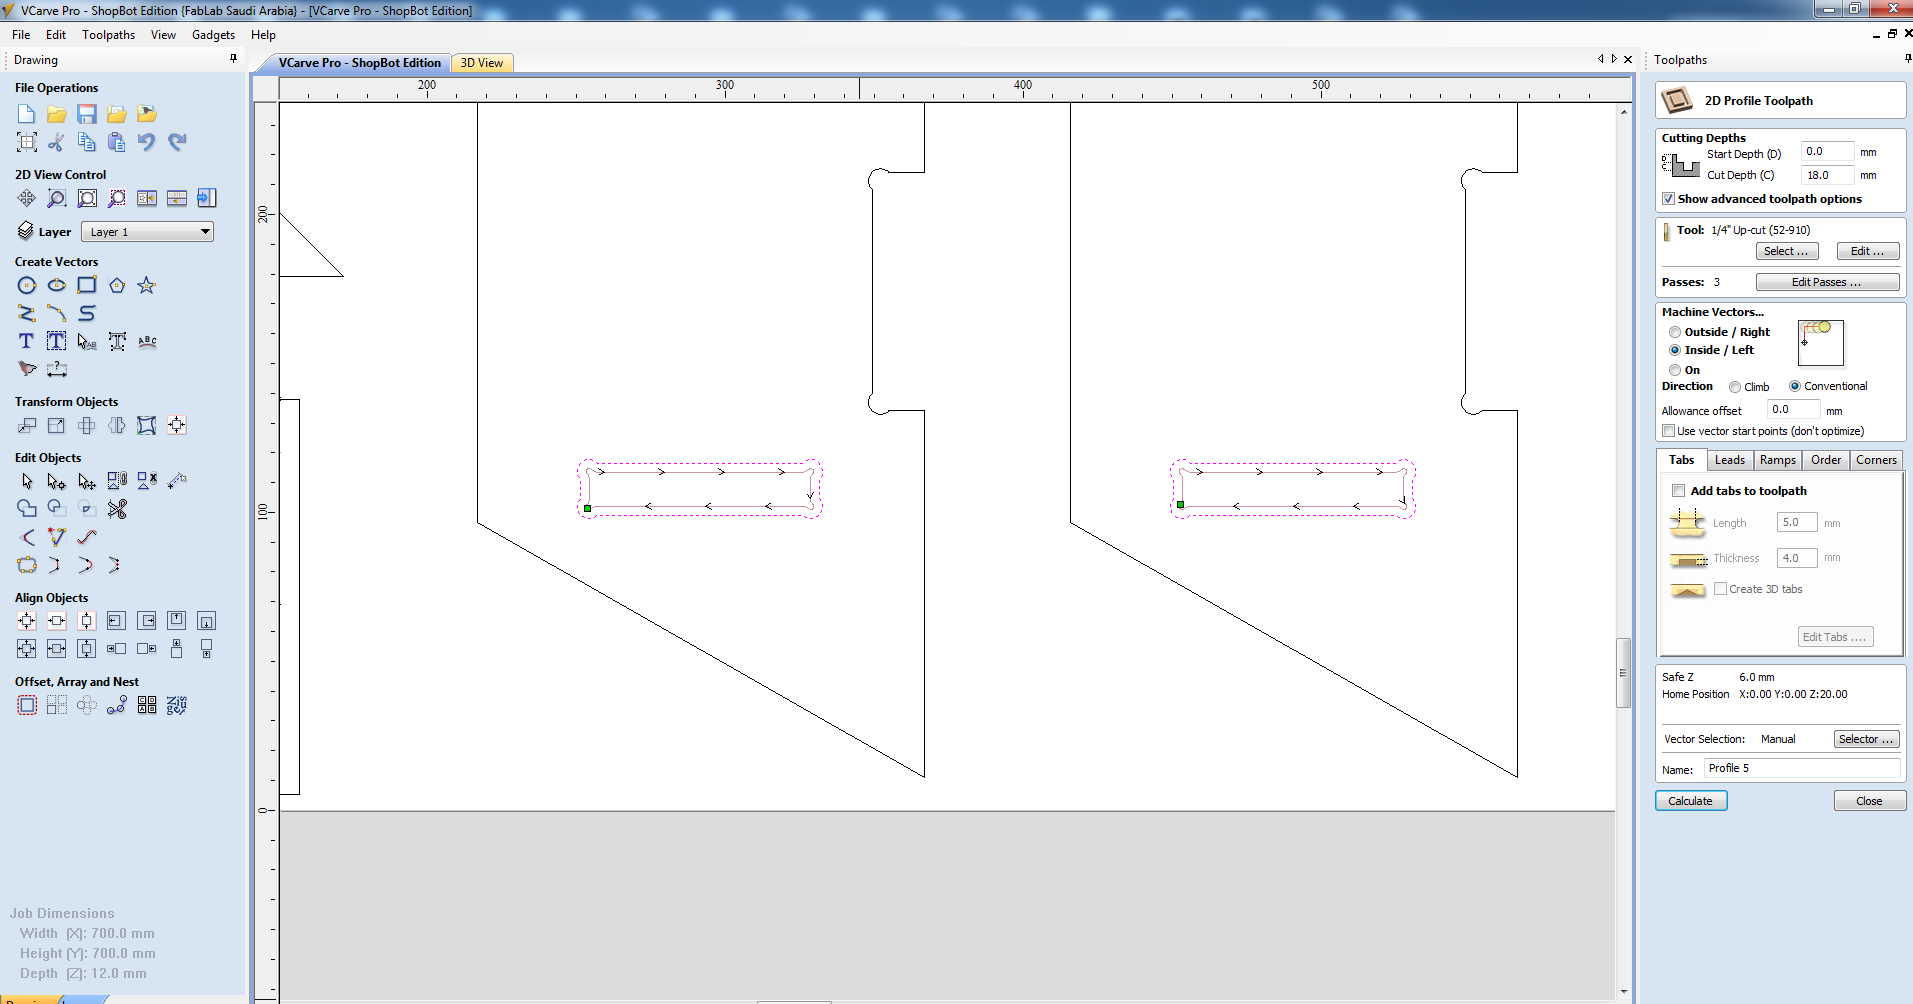Open the Toolpaths menu
Image resolution: width=1913 pixels, height=1004 pixels.
[x=108, y=35]
